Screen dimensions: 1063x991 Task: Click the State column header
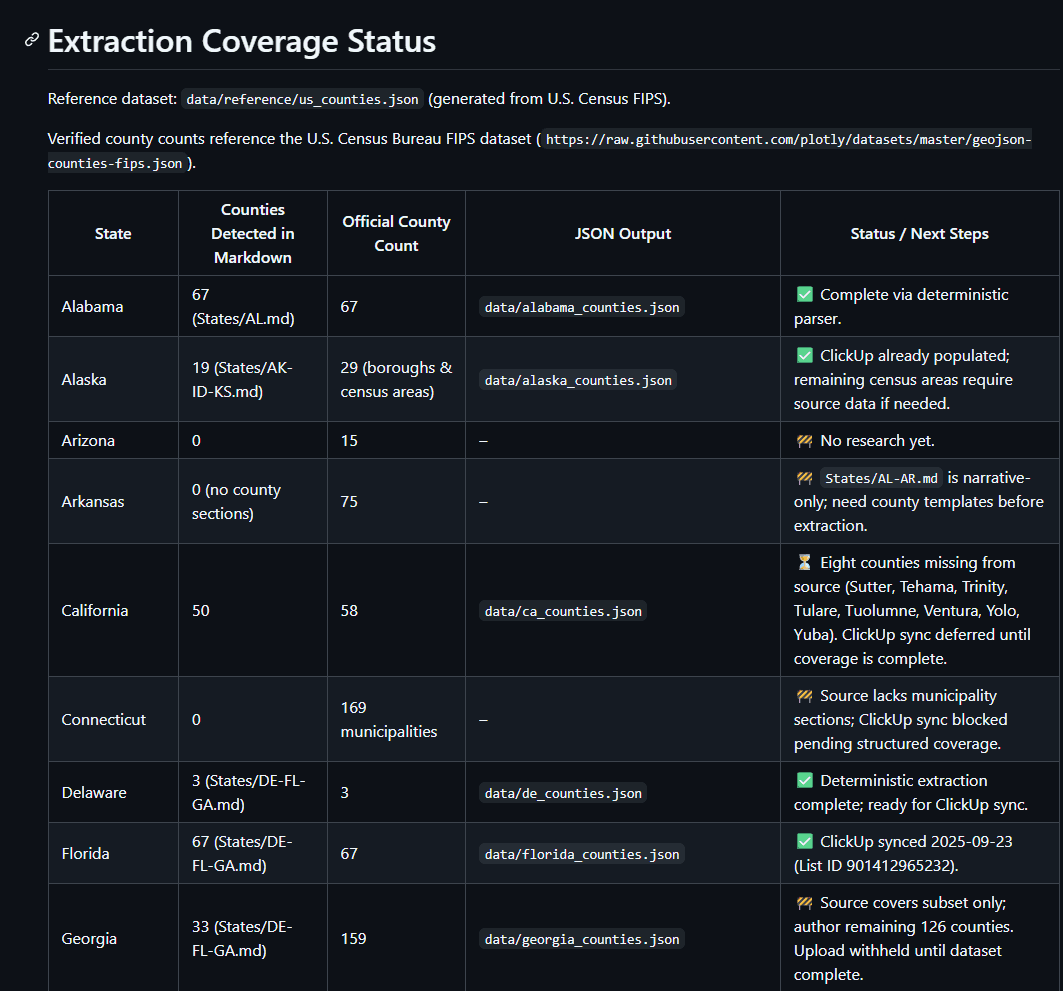[x=113, y=233]
